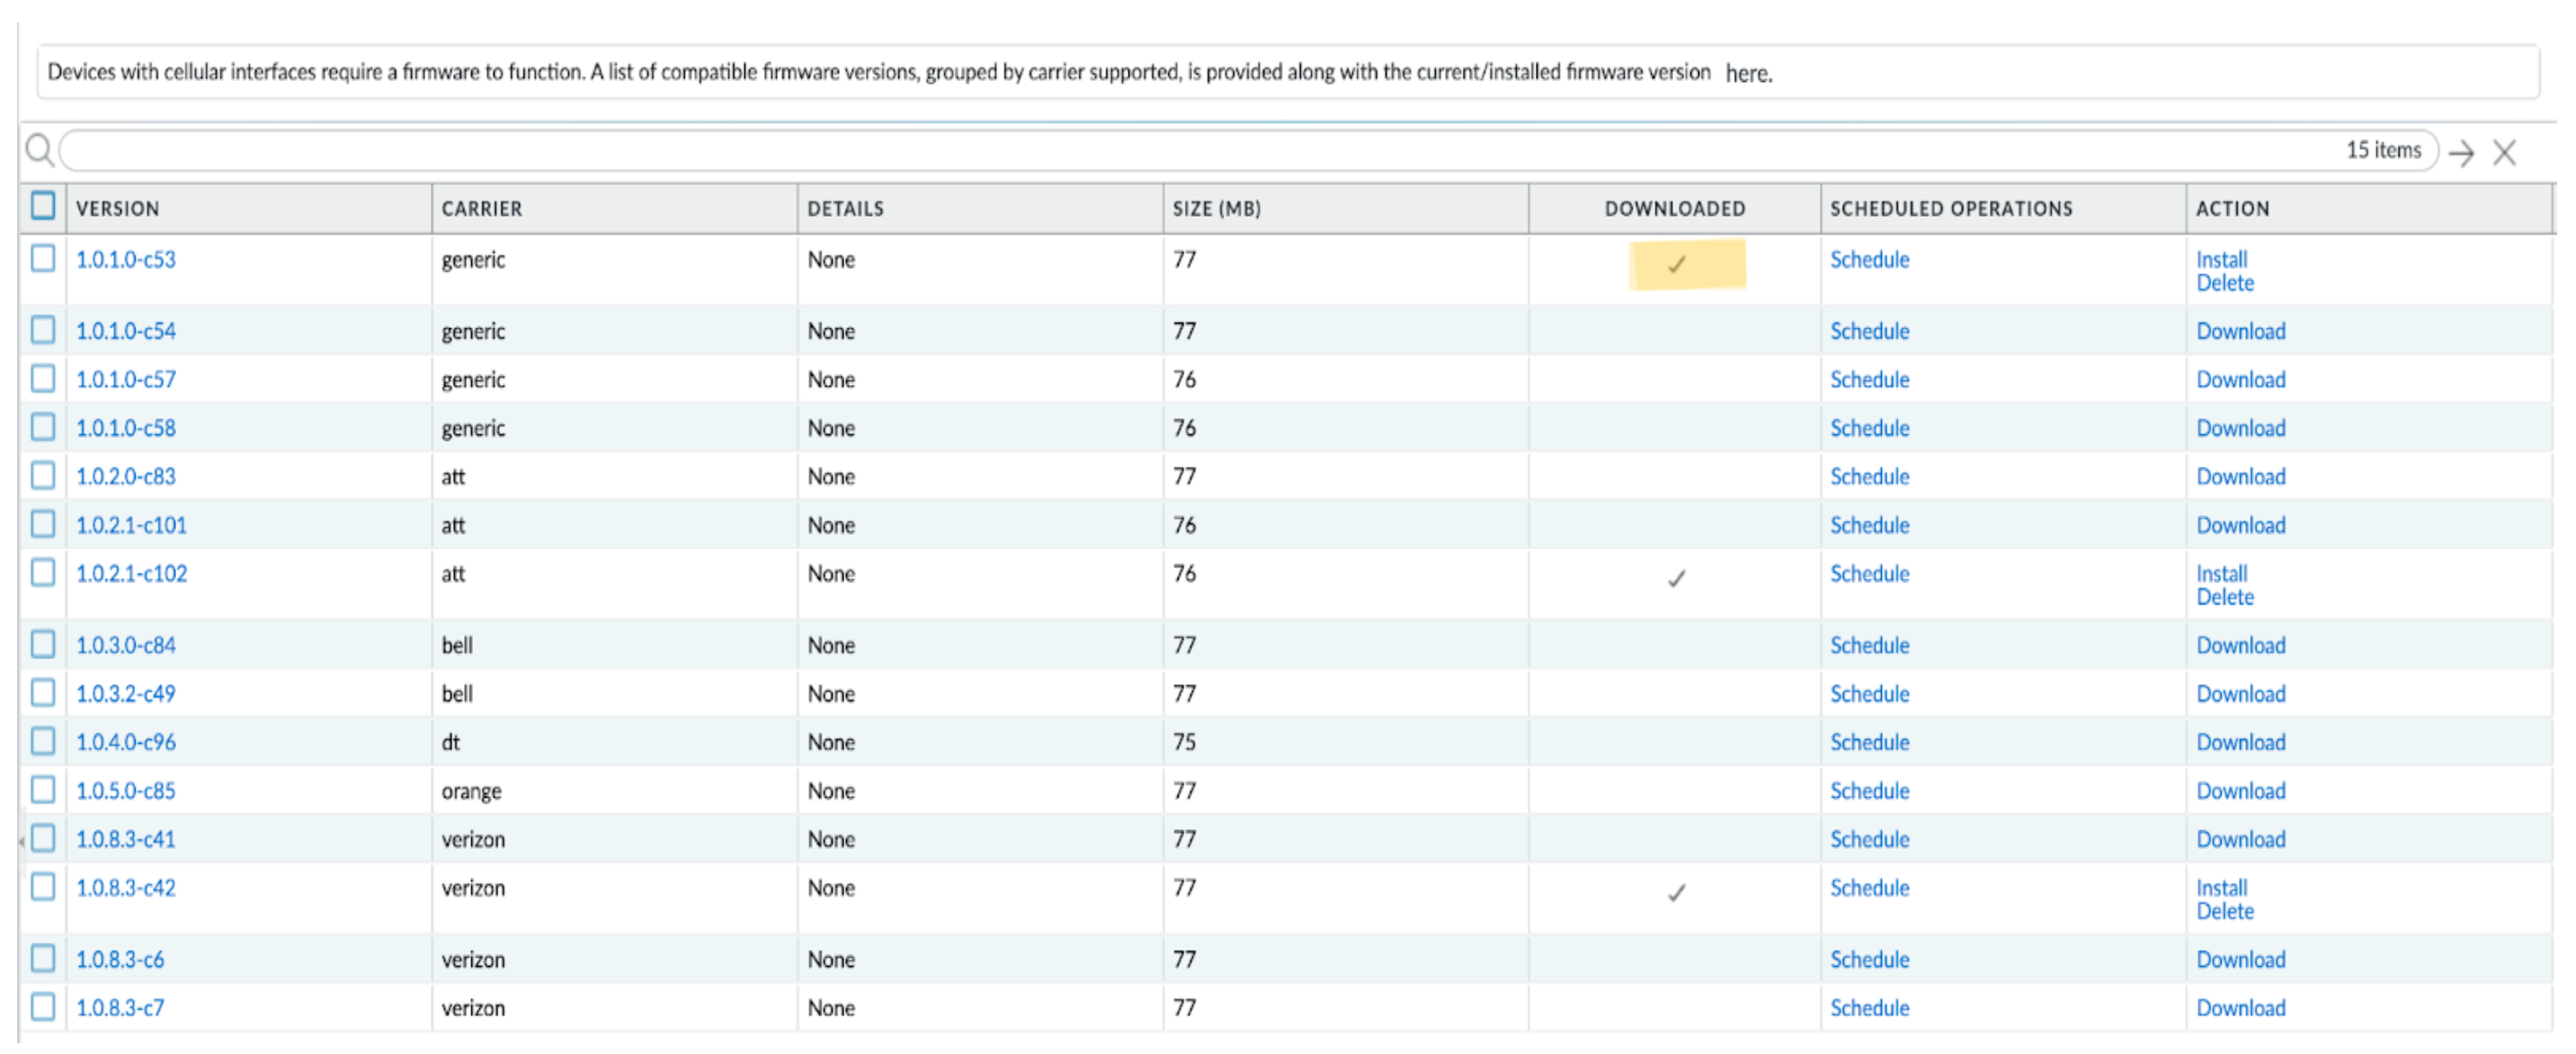Click the Size (MB) column header
Screen dimensions: 2576x1054
pos(1216,209)
